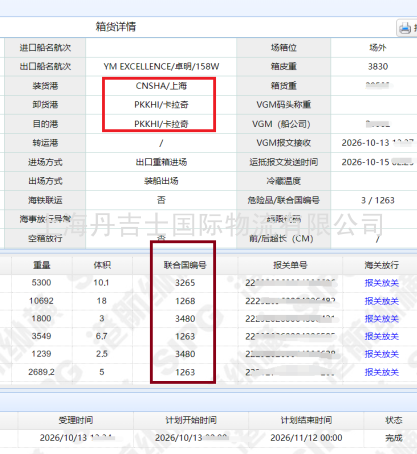This screenshot has height=454, width=417.
Task: Select the 否 value for 海铁联运
Action: [x=161, y=200]
